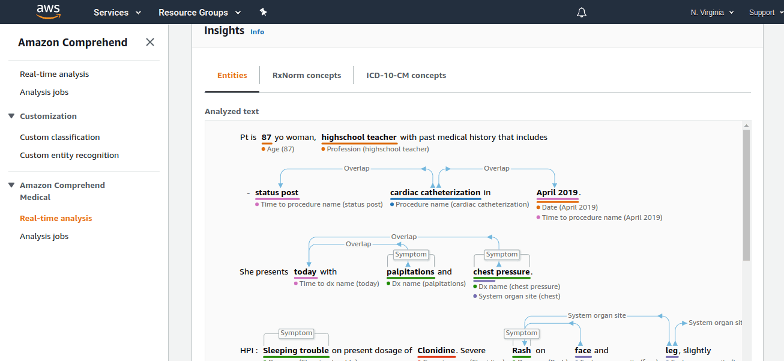Click the 'leg' entity
This screenshot has width=784, height=361.
(672, 350)
